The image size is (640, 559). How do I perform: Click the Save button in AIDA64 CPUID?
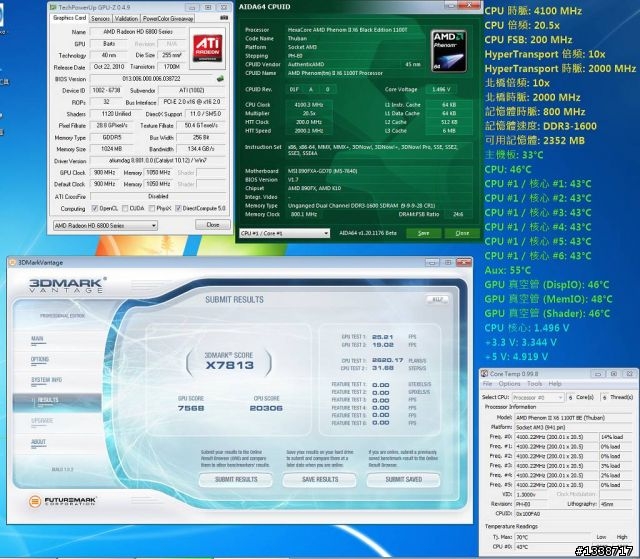pos(424,233)
